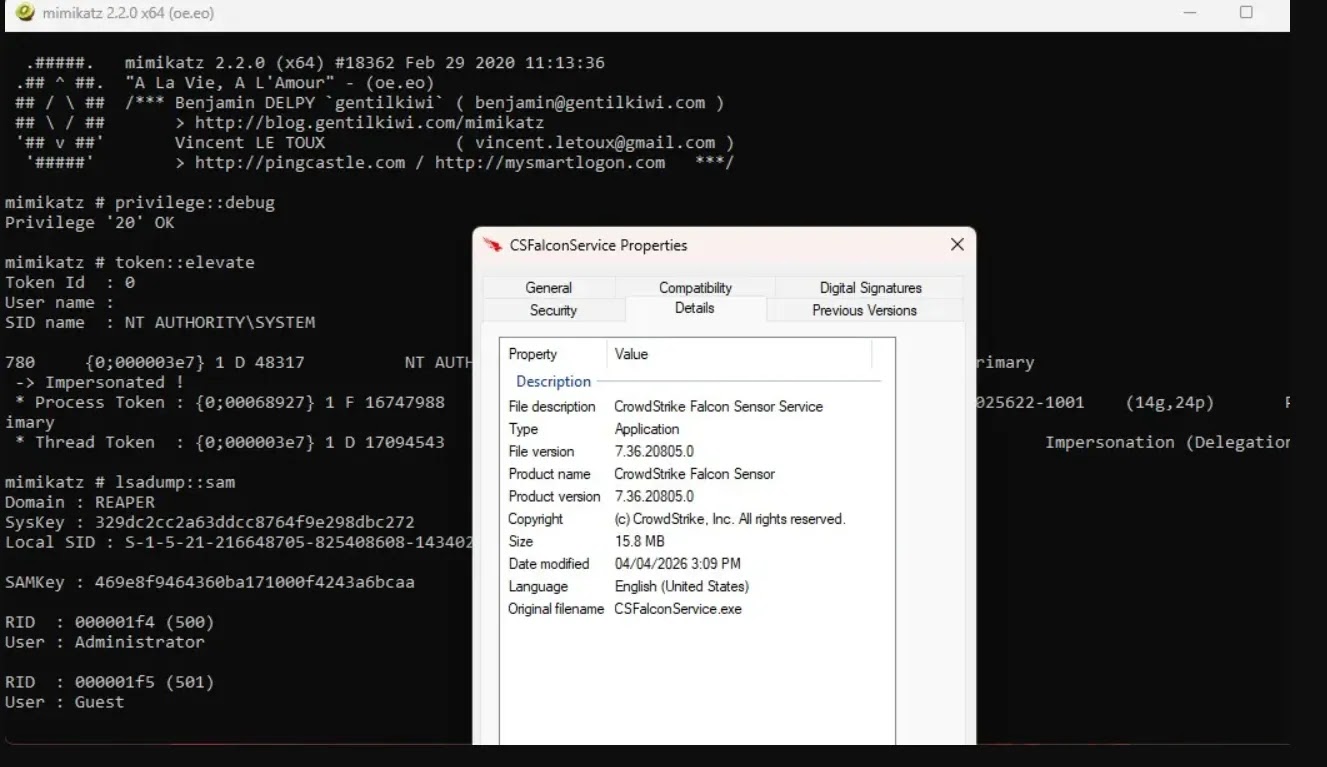Click the '04/04/2026 3:09 PM' value

pyautogui.click(x=677, y=564)
